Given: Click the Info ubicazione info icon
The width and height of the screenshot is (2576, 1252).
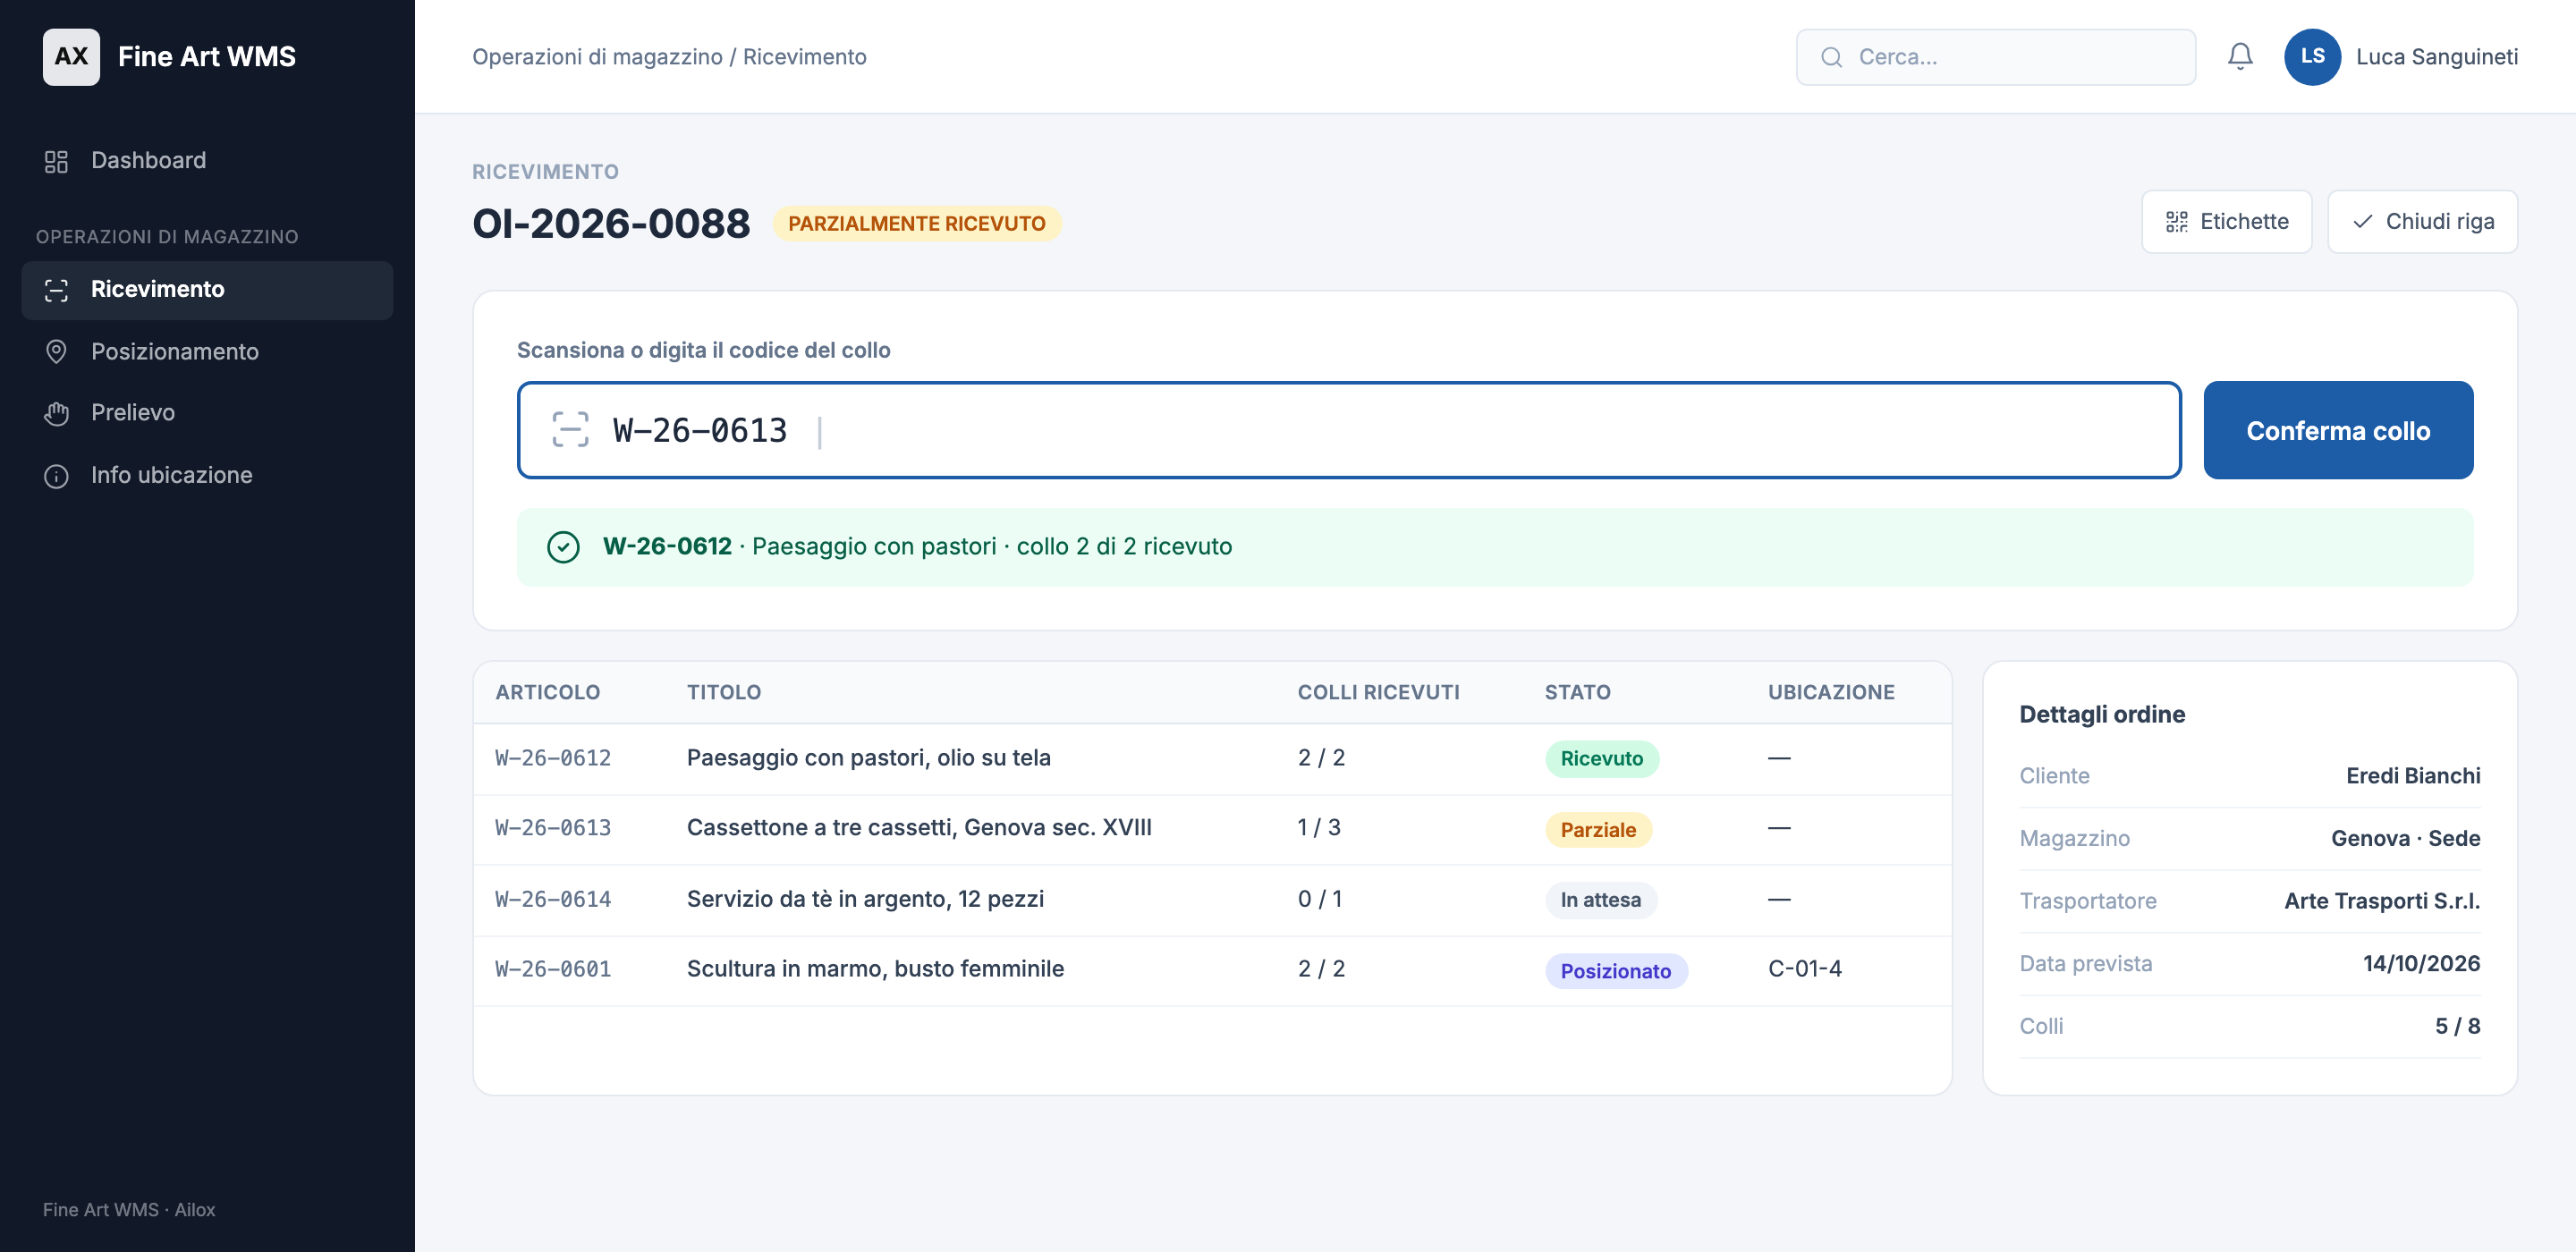Looking at the screenshot, I should (x=56, y=476).
